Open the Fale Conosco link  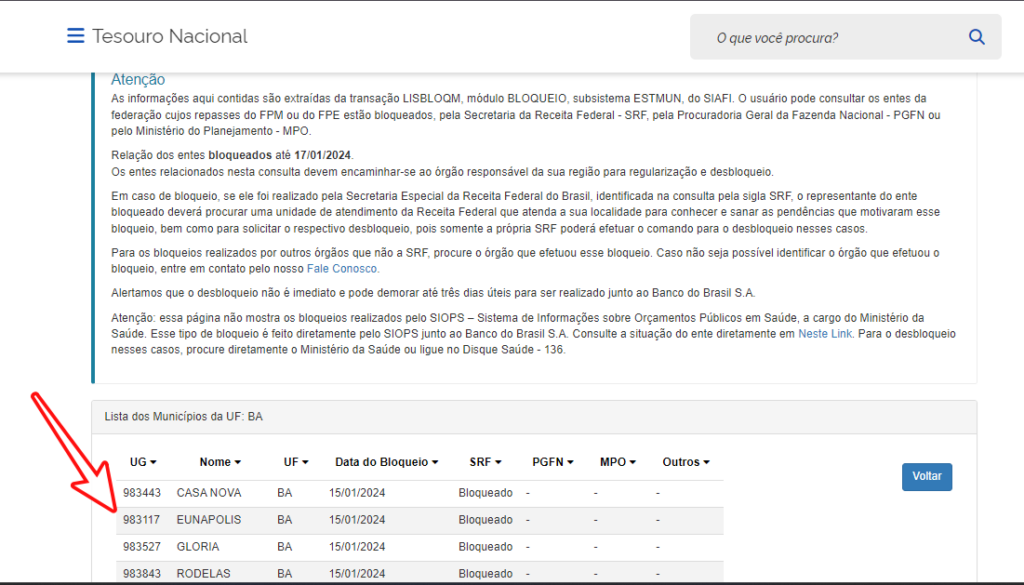(342, 269)
